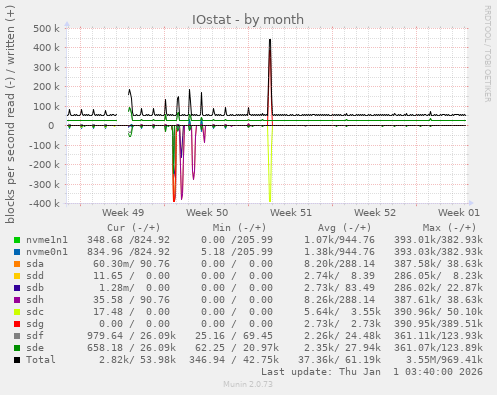The width and height of the screenshot is (497, 395).
Task: Click the 400 k y-axis label
Action: pyautogui.click(x=46, y=48)
